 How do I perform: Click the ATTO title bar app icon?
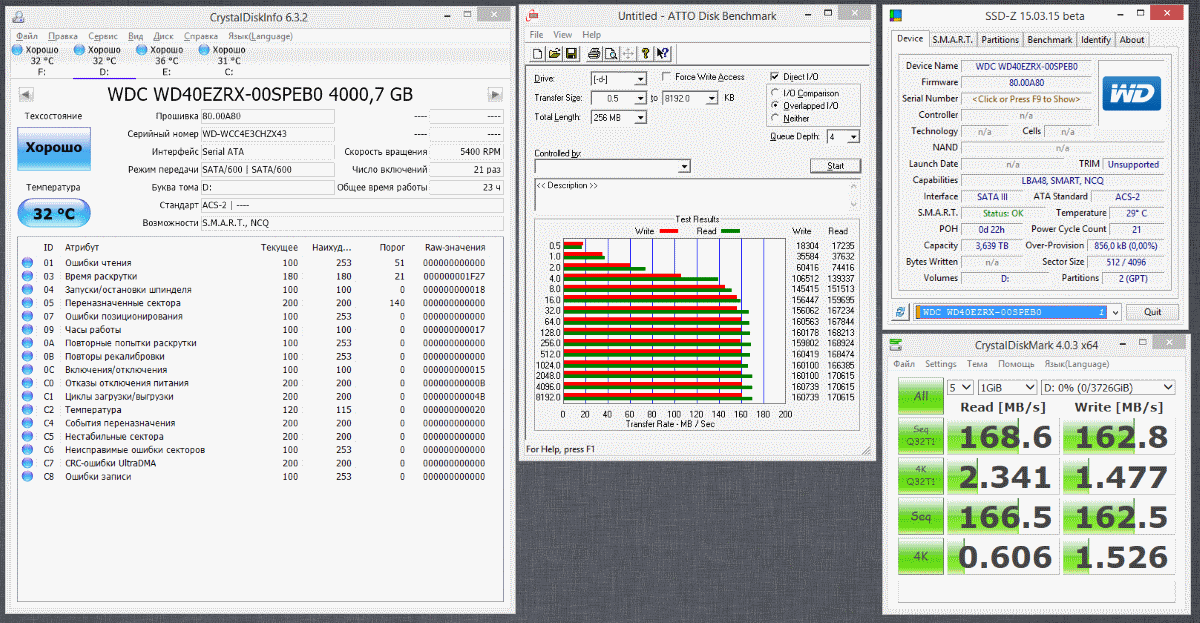point(532,16)
